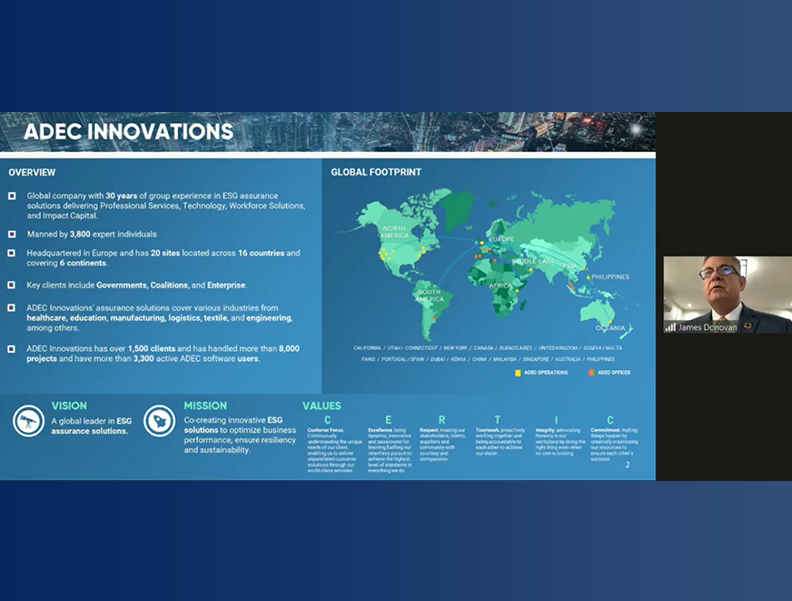Click the bold '30 years' text
Viewport: 792px width, 601px height.
click(121, 196)
